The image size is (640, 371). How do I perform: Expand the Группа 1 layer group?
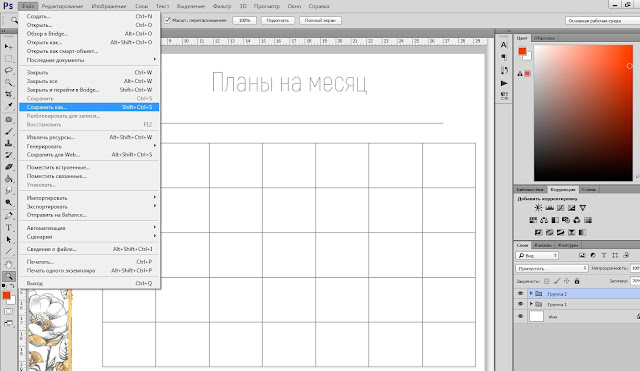click(x=531, y=304)
